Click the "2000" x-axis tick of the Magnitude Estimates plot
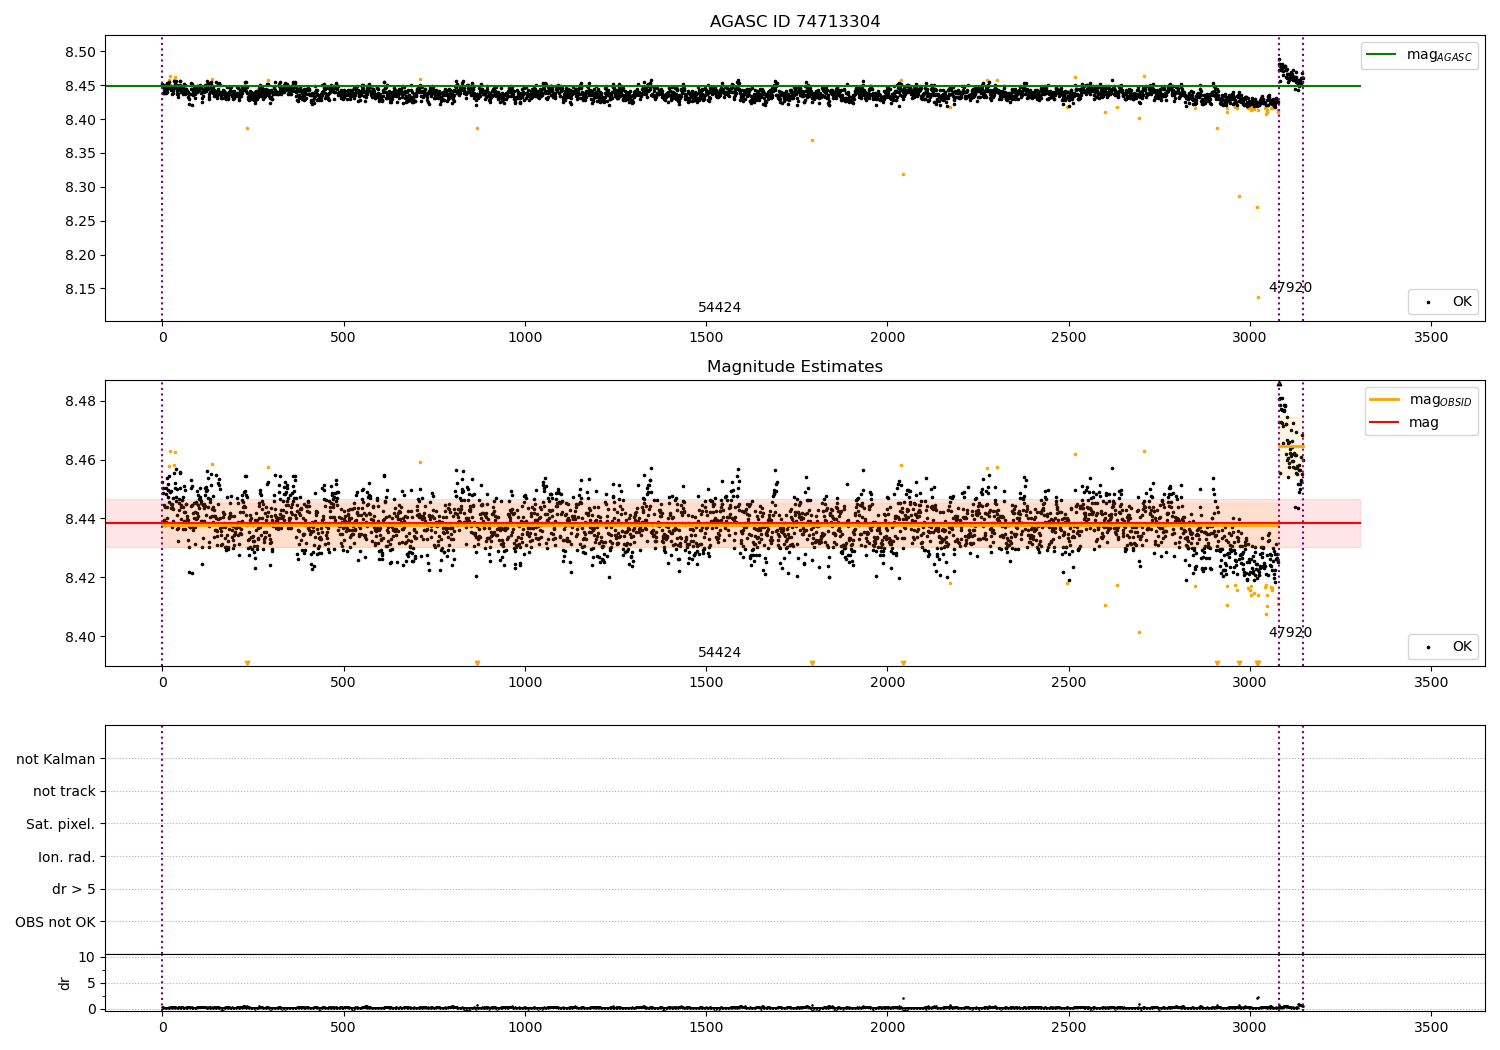1500x1050 pixels. pos(887,683)
